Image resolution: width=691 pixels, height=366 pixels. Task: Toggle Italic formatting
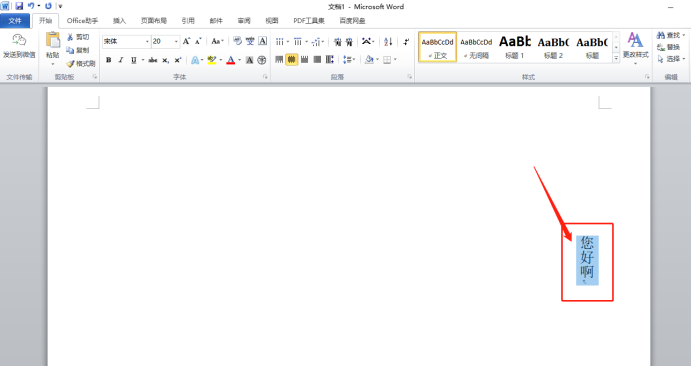tap(121, 60)
